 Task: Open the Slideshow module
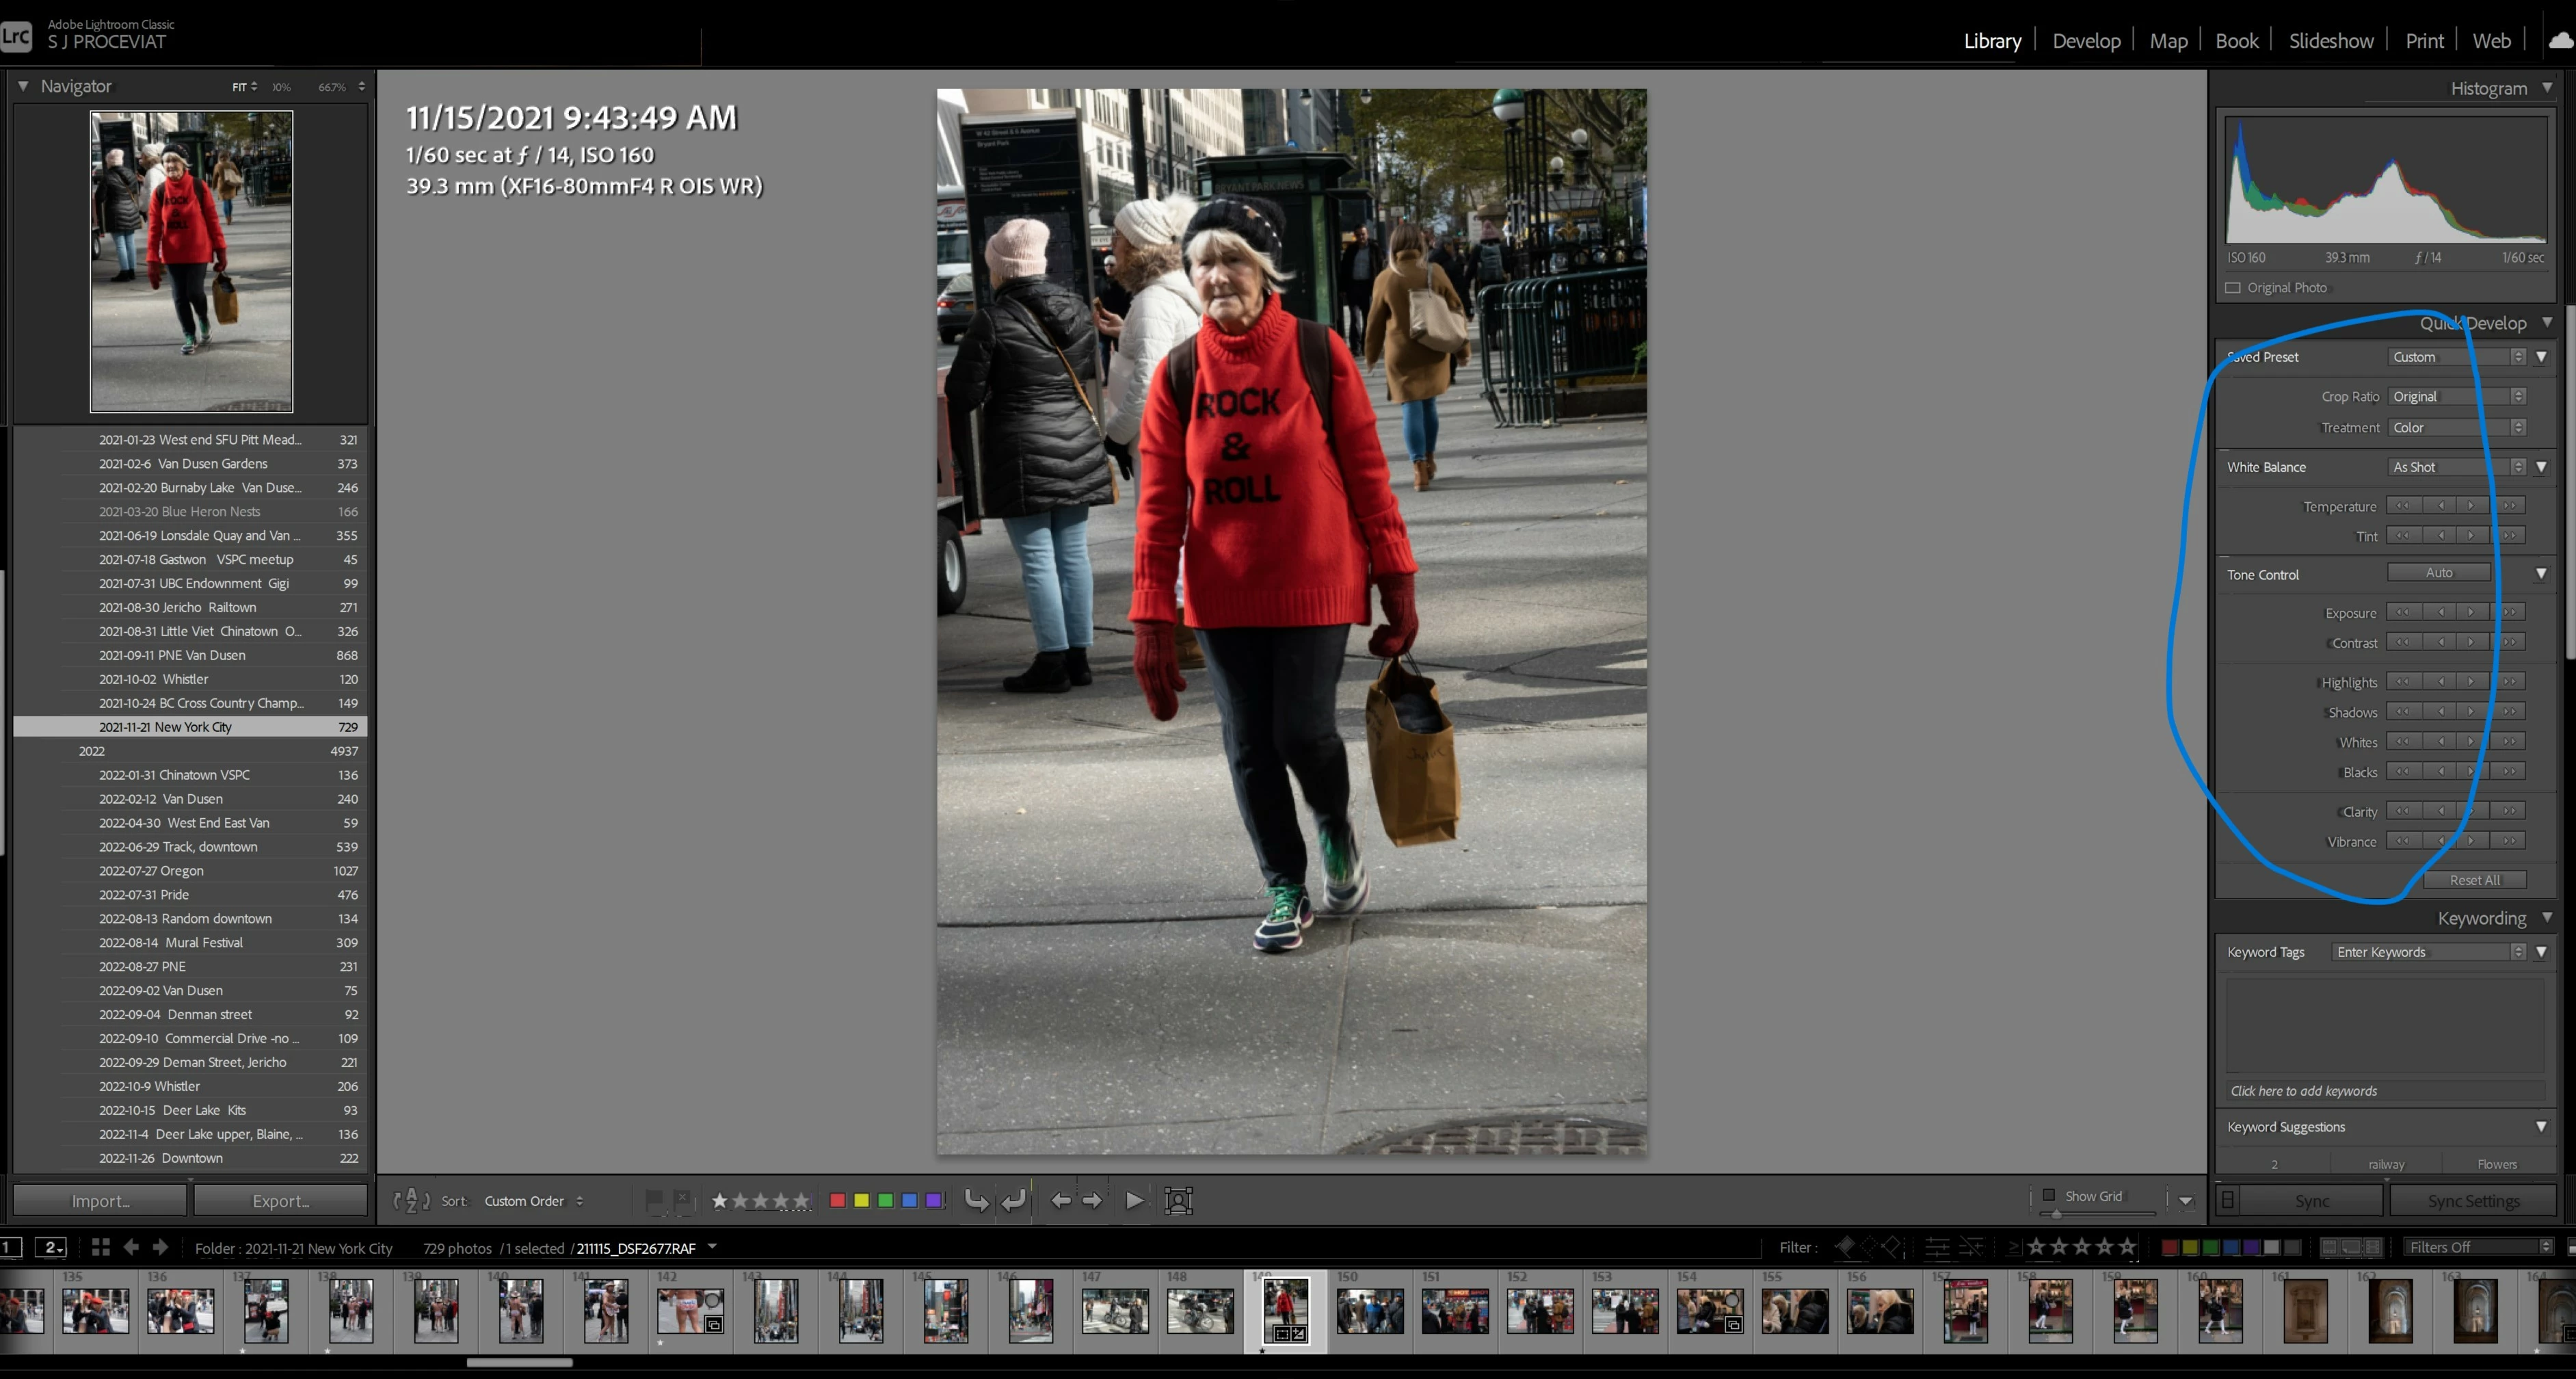pyautogui.click(x=2330, y=41)
